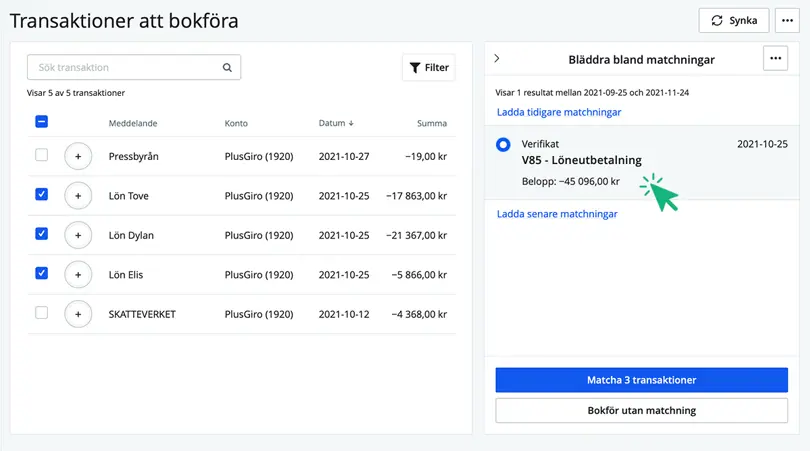The height and width of the screenshot is (451, 810).
Task: Uncheck the Lön Tove transaction
Action: pos(41,194)
